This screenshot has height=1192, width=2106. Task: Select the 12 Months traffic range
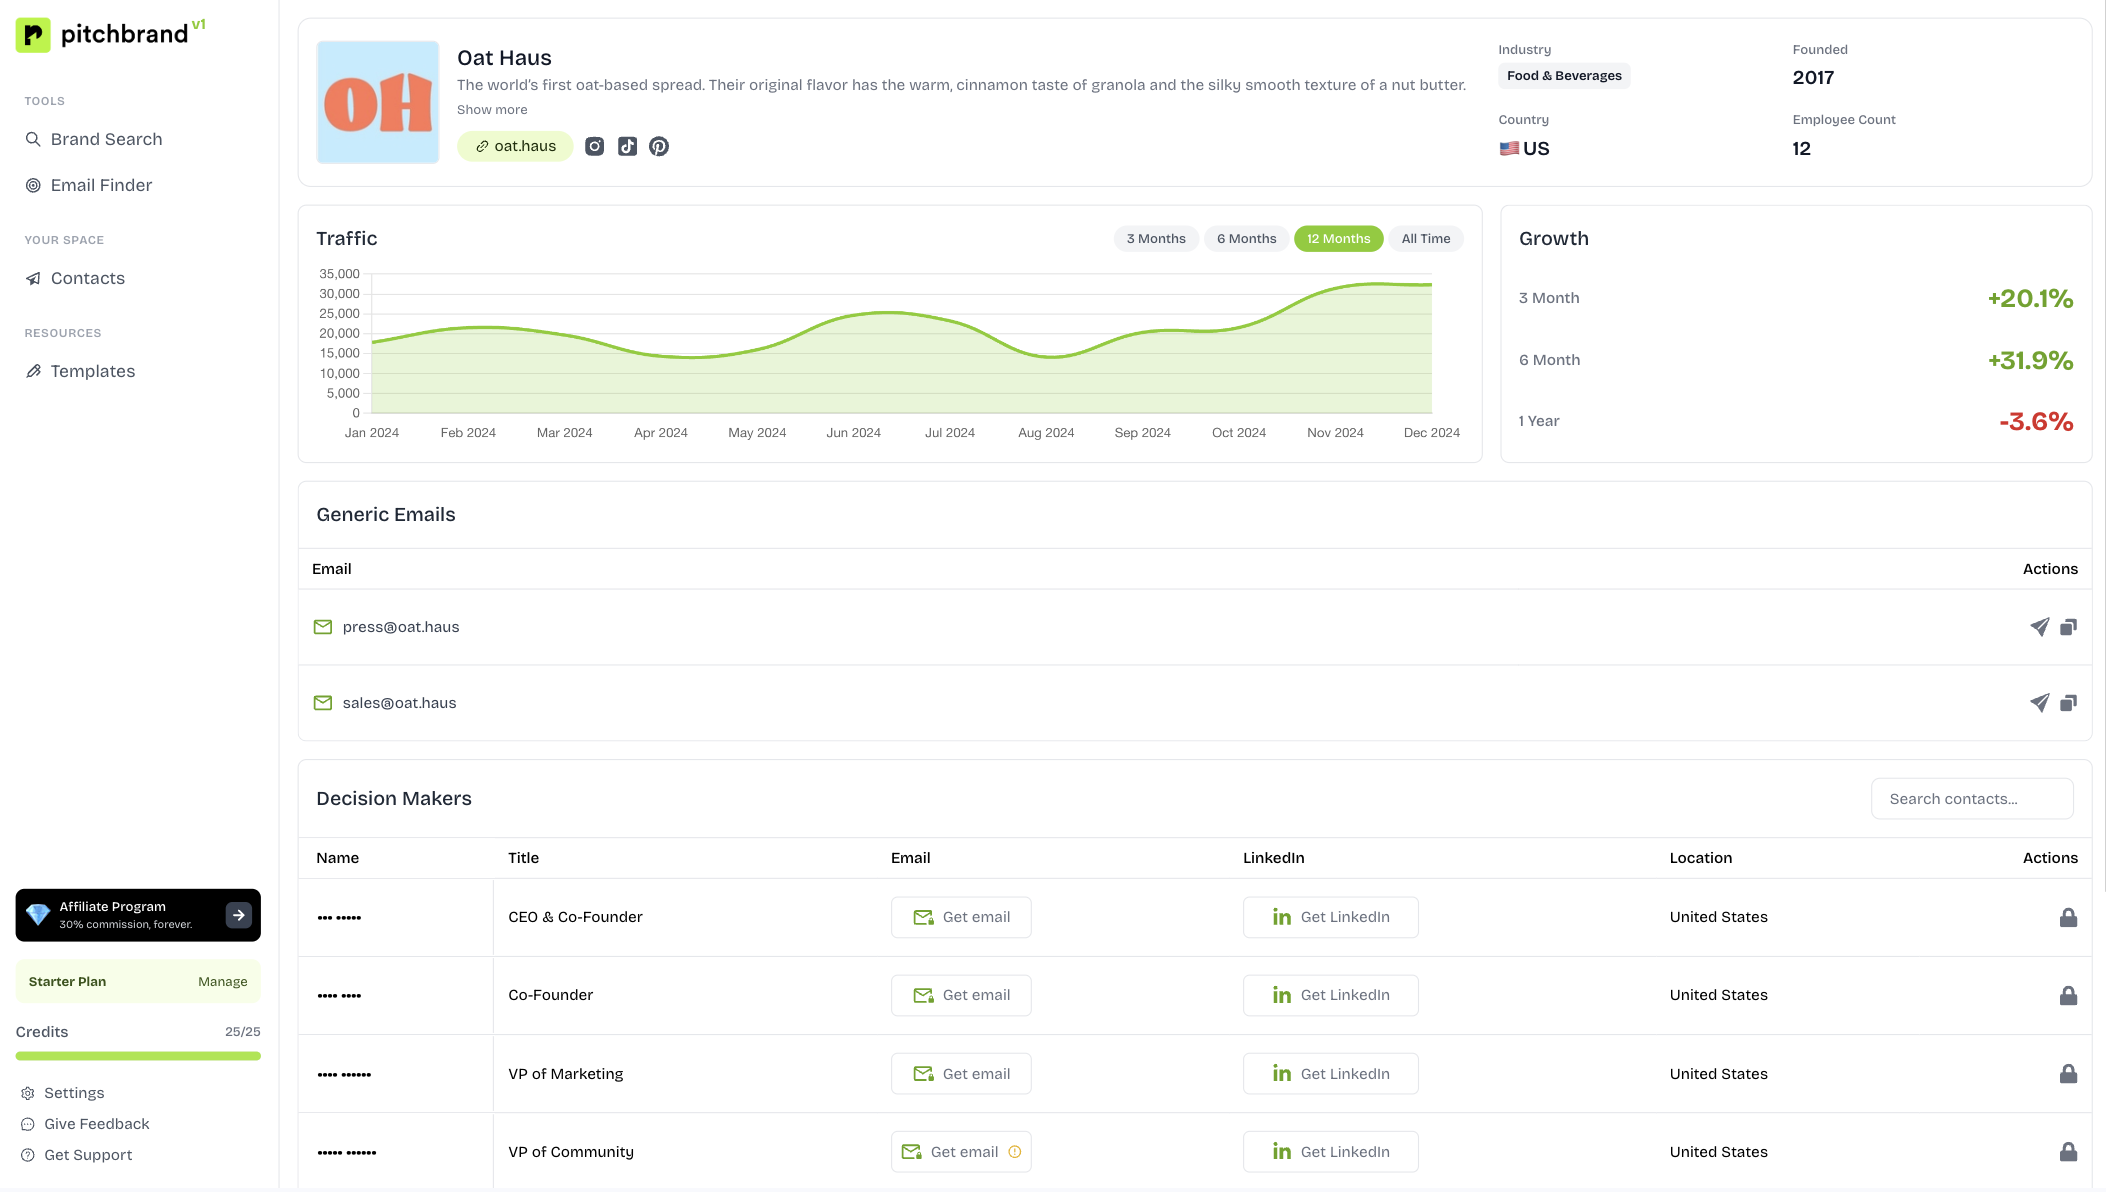(1338, 238)
